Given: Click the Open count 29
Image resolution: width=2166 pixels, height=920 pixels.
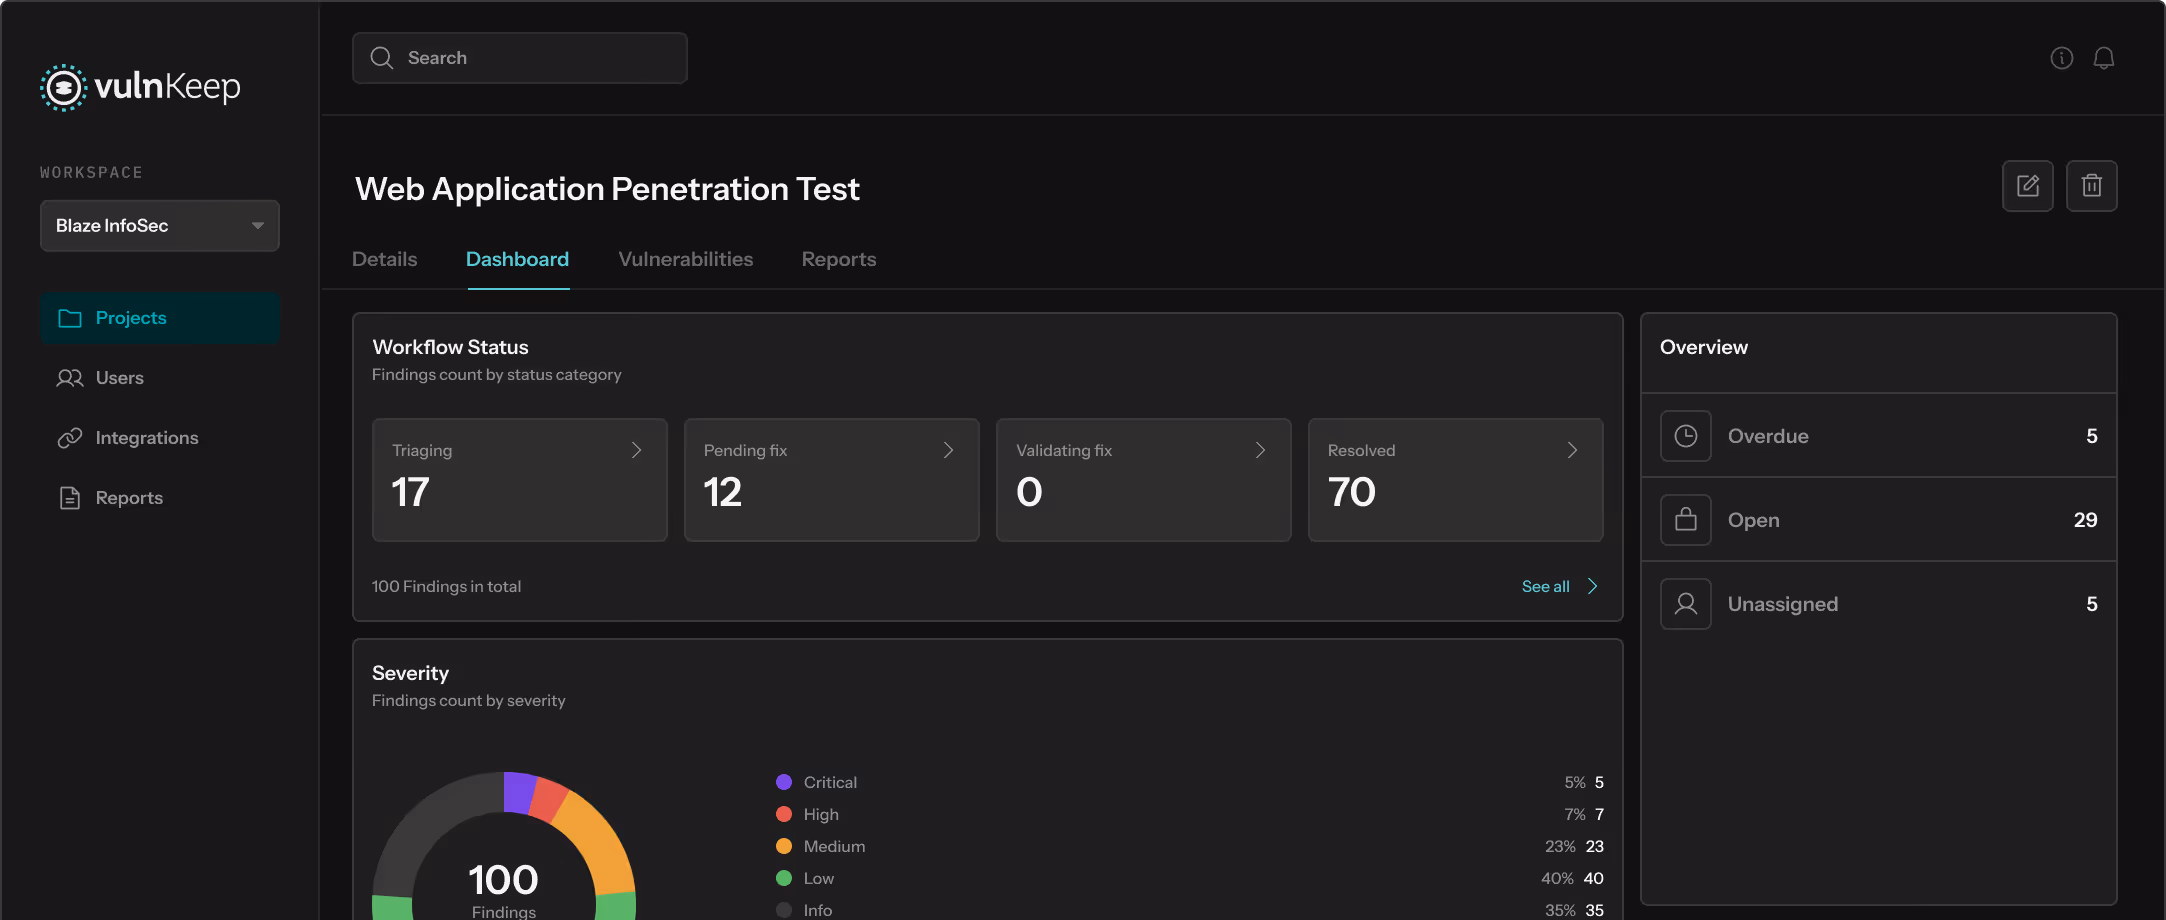Looking at the screenshot, I should (x=2086, y=520).
